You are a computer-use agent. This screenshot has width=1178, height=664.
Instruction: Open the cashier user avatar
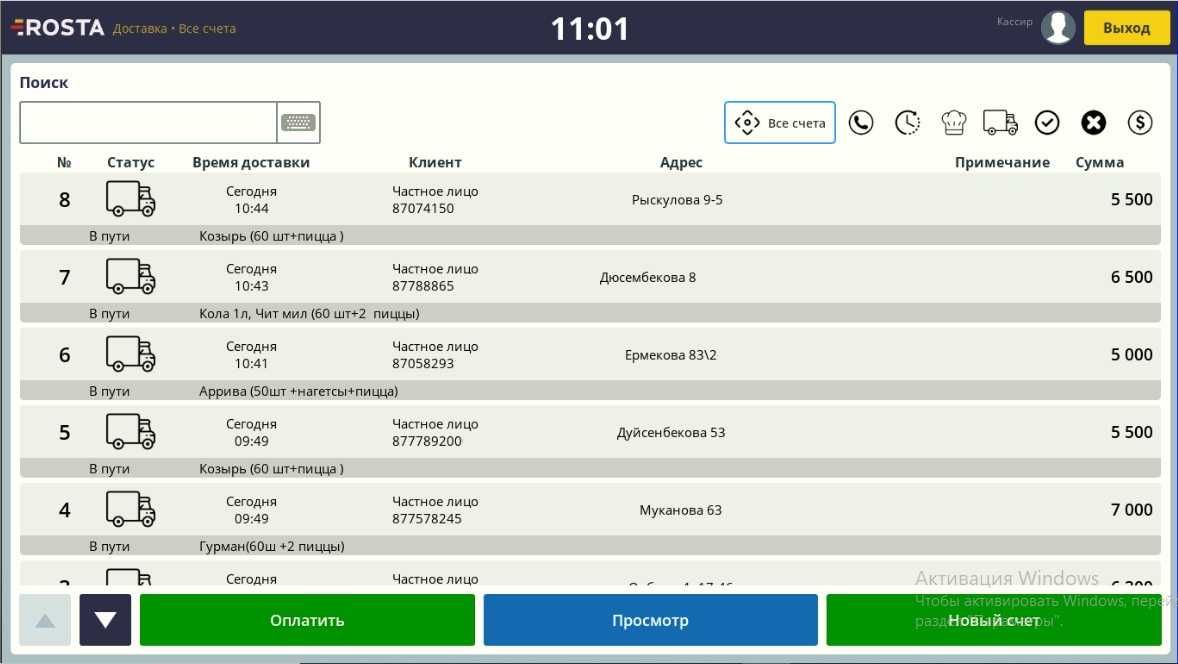1058,28
